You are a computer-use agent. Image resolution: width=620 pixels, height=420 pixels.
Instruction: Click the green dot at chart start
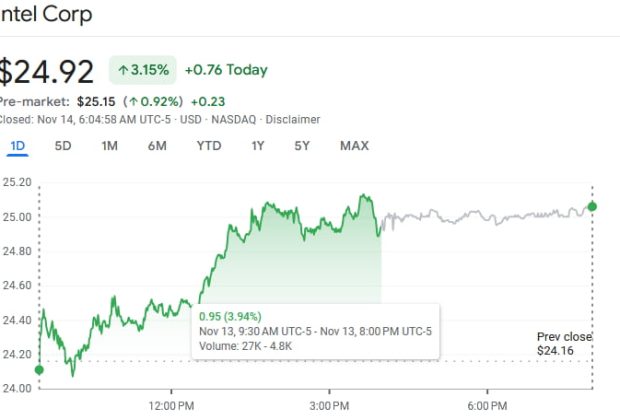(x=39, y=370)
